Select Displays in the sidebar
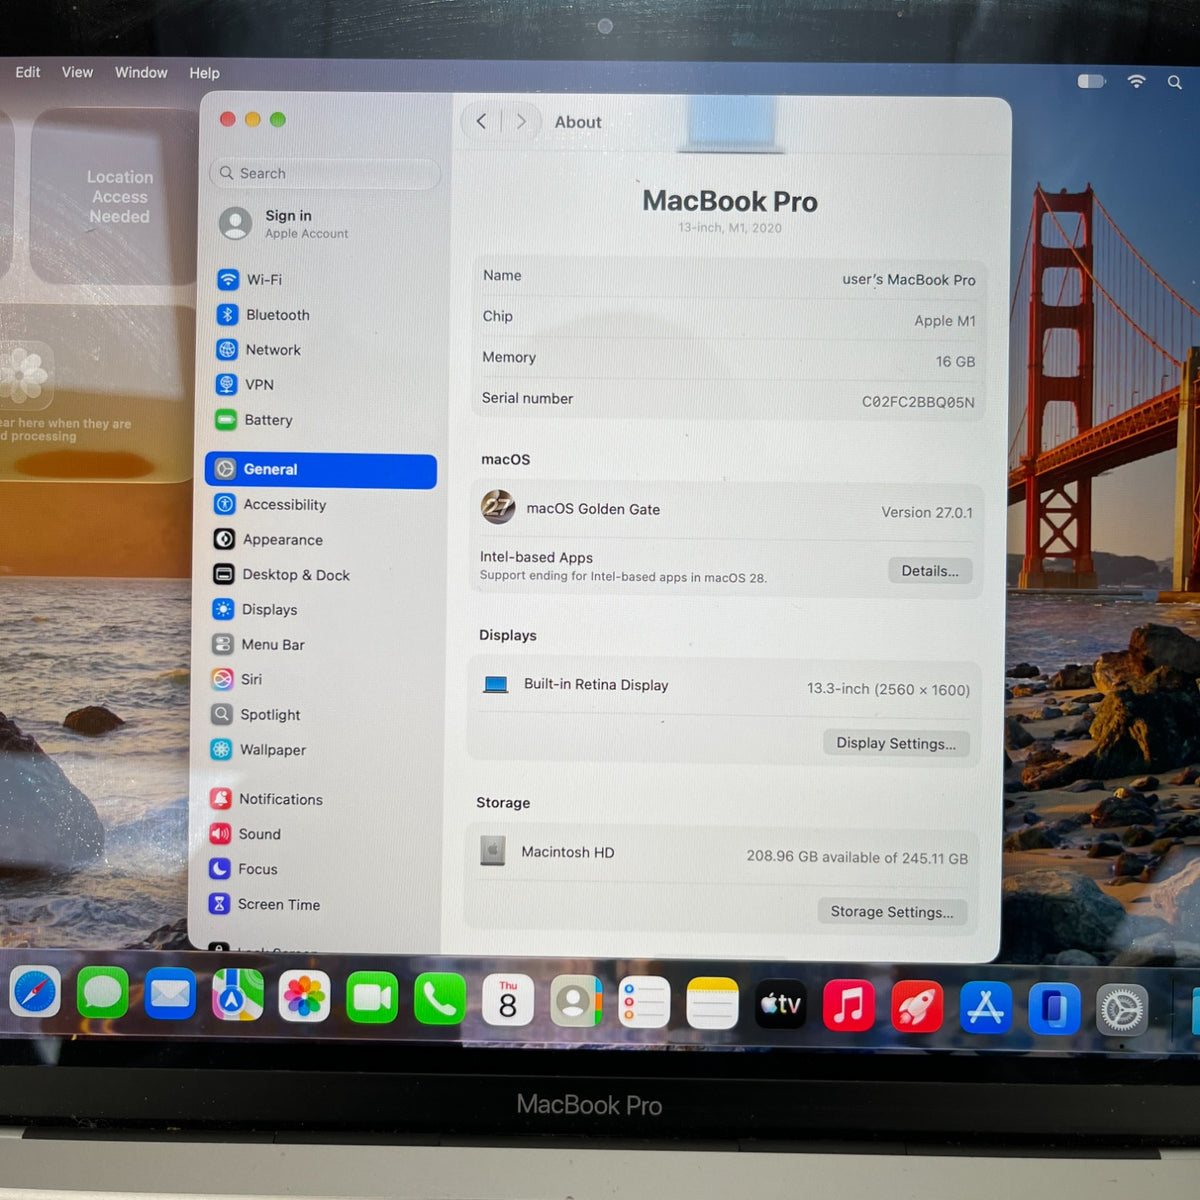The width and height of the screenshot is (1200, 1200). (320, 610)
